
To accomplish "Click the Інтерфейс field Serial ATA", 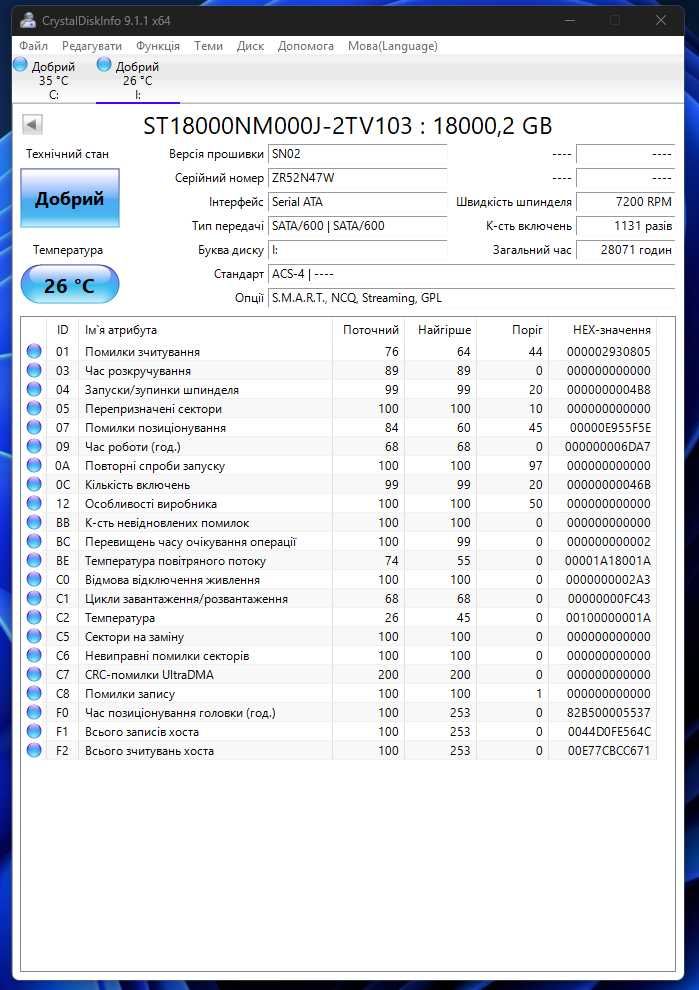I will pos(357,202).
